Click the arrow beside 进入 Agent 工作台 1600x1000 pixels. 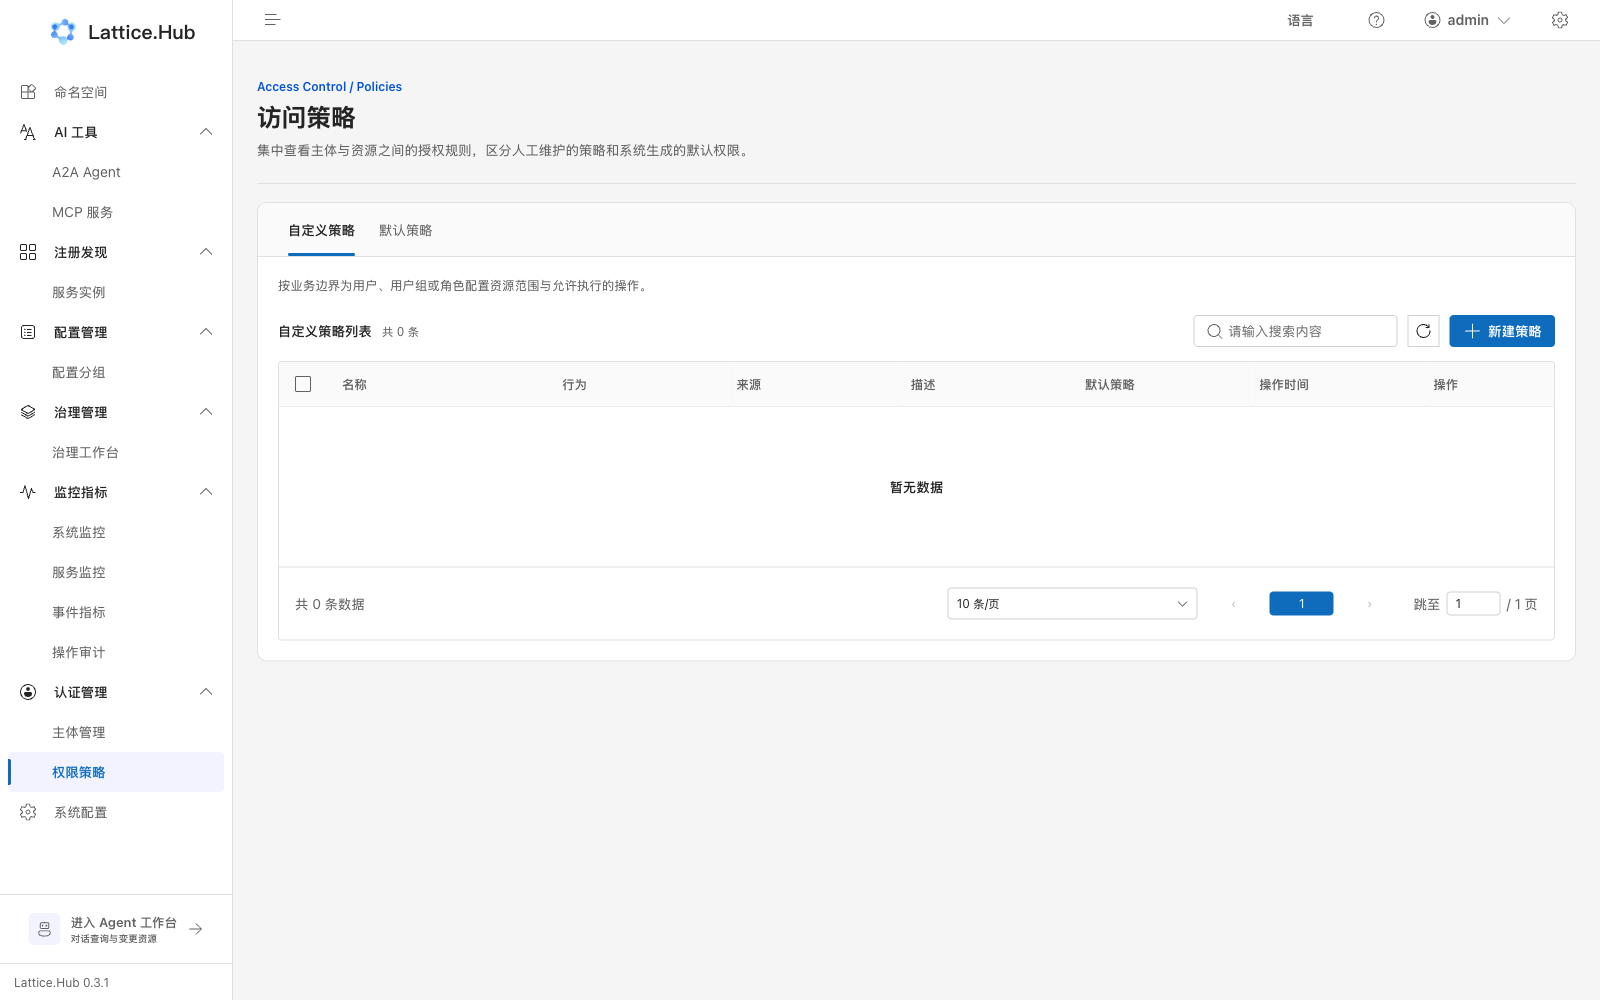tap(196, 929)
